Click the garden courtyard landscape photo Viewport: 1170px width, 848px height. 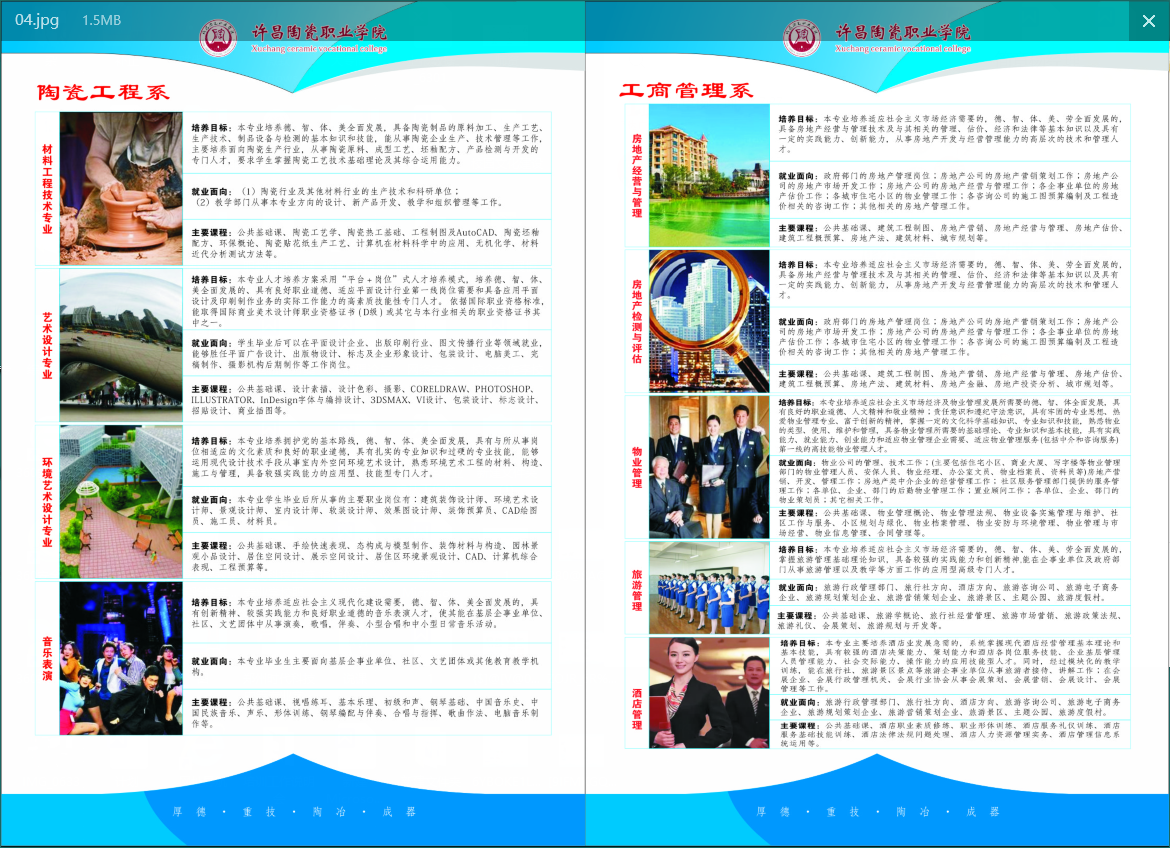121,502
